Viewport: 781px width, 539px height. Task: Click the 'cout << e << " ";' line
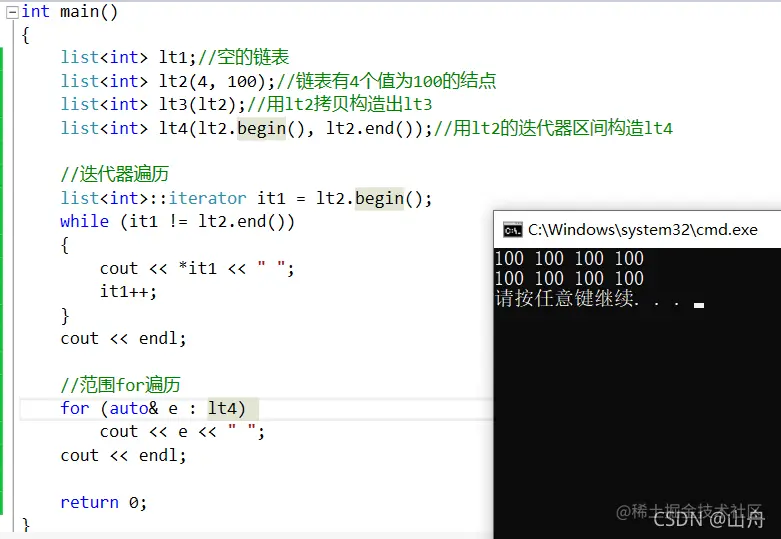(x=182, y=431)
